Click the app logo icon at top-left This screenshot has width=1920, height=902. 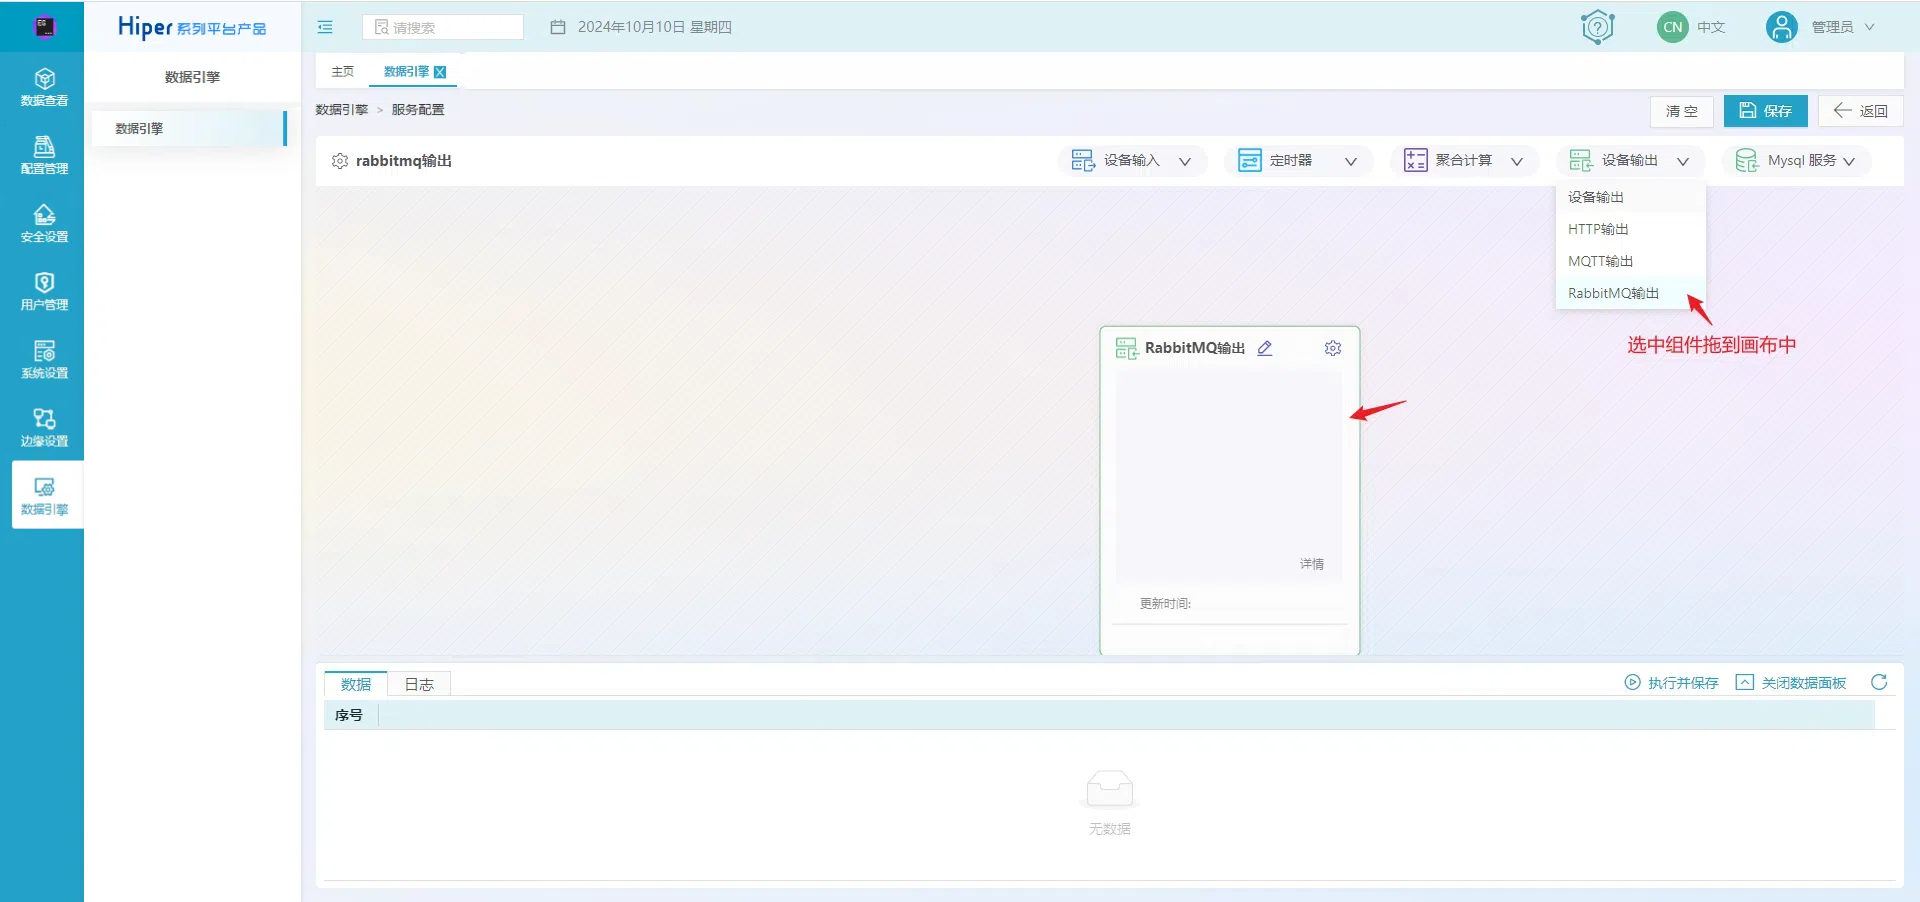coord(44,26)
